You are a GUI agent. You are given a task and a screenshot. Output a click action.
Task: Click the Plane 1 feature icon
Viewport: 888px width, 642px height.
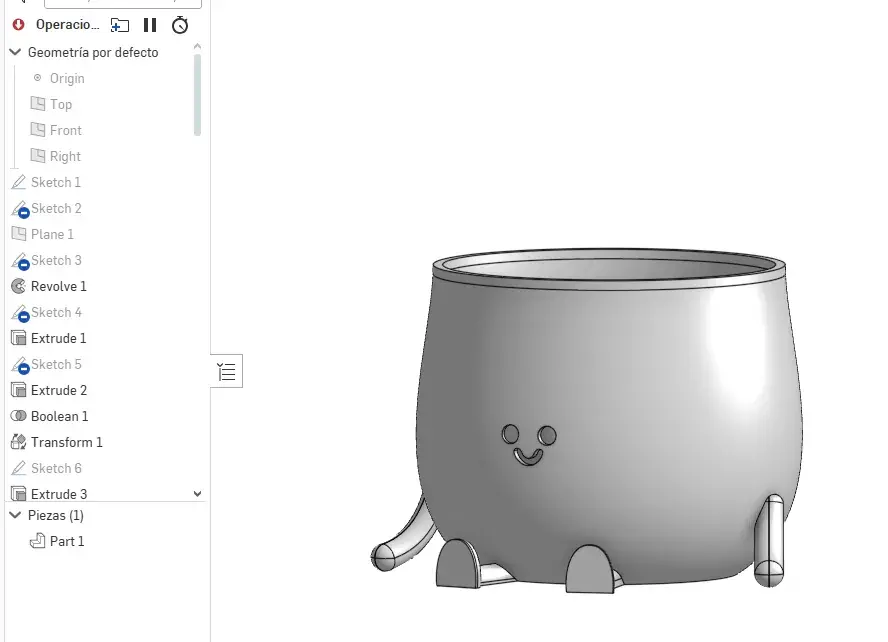(18, 234)
